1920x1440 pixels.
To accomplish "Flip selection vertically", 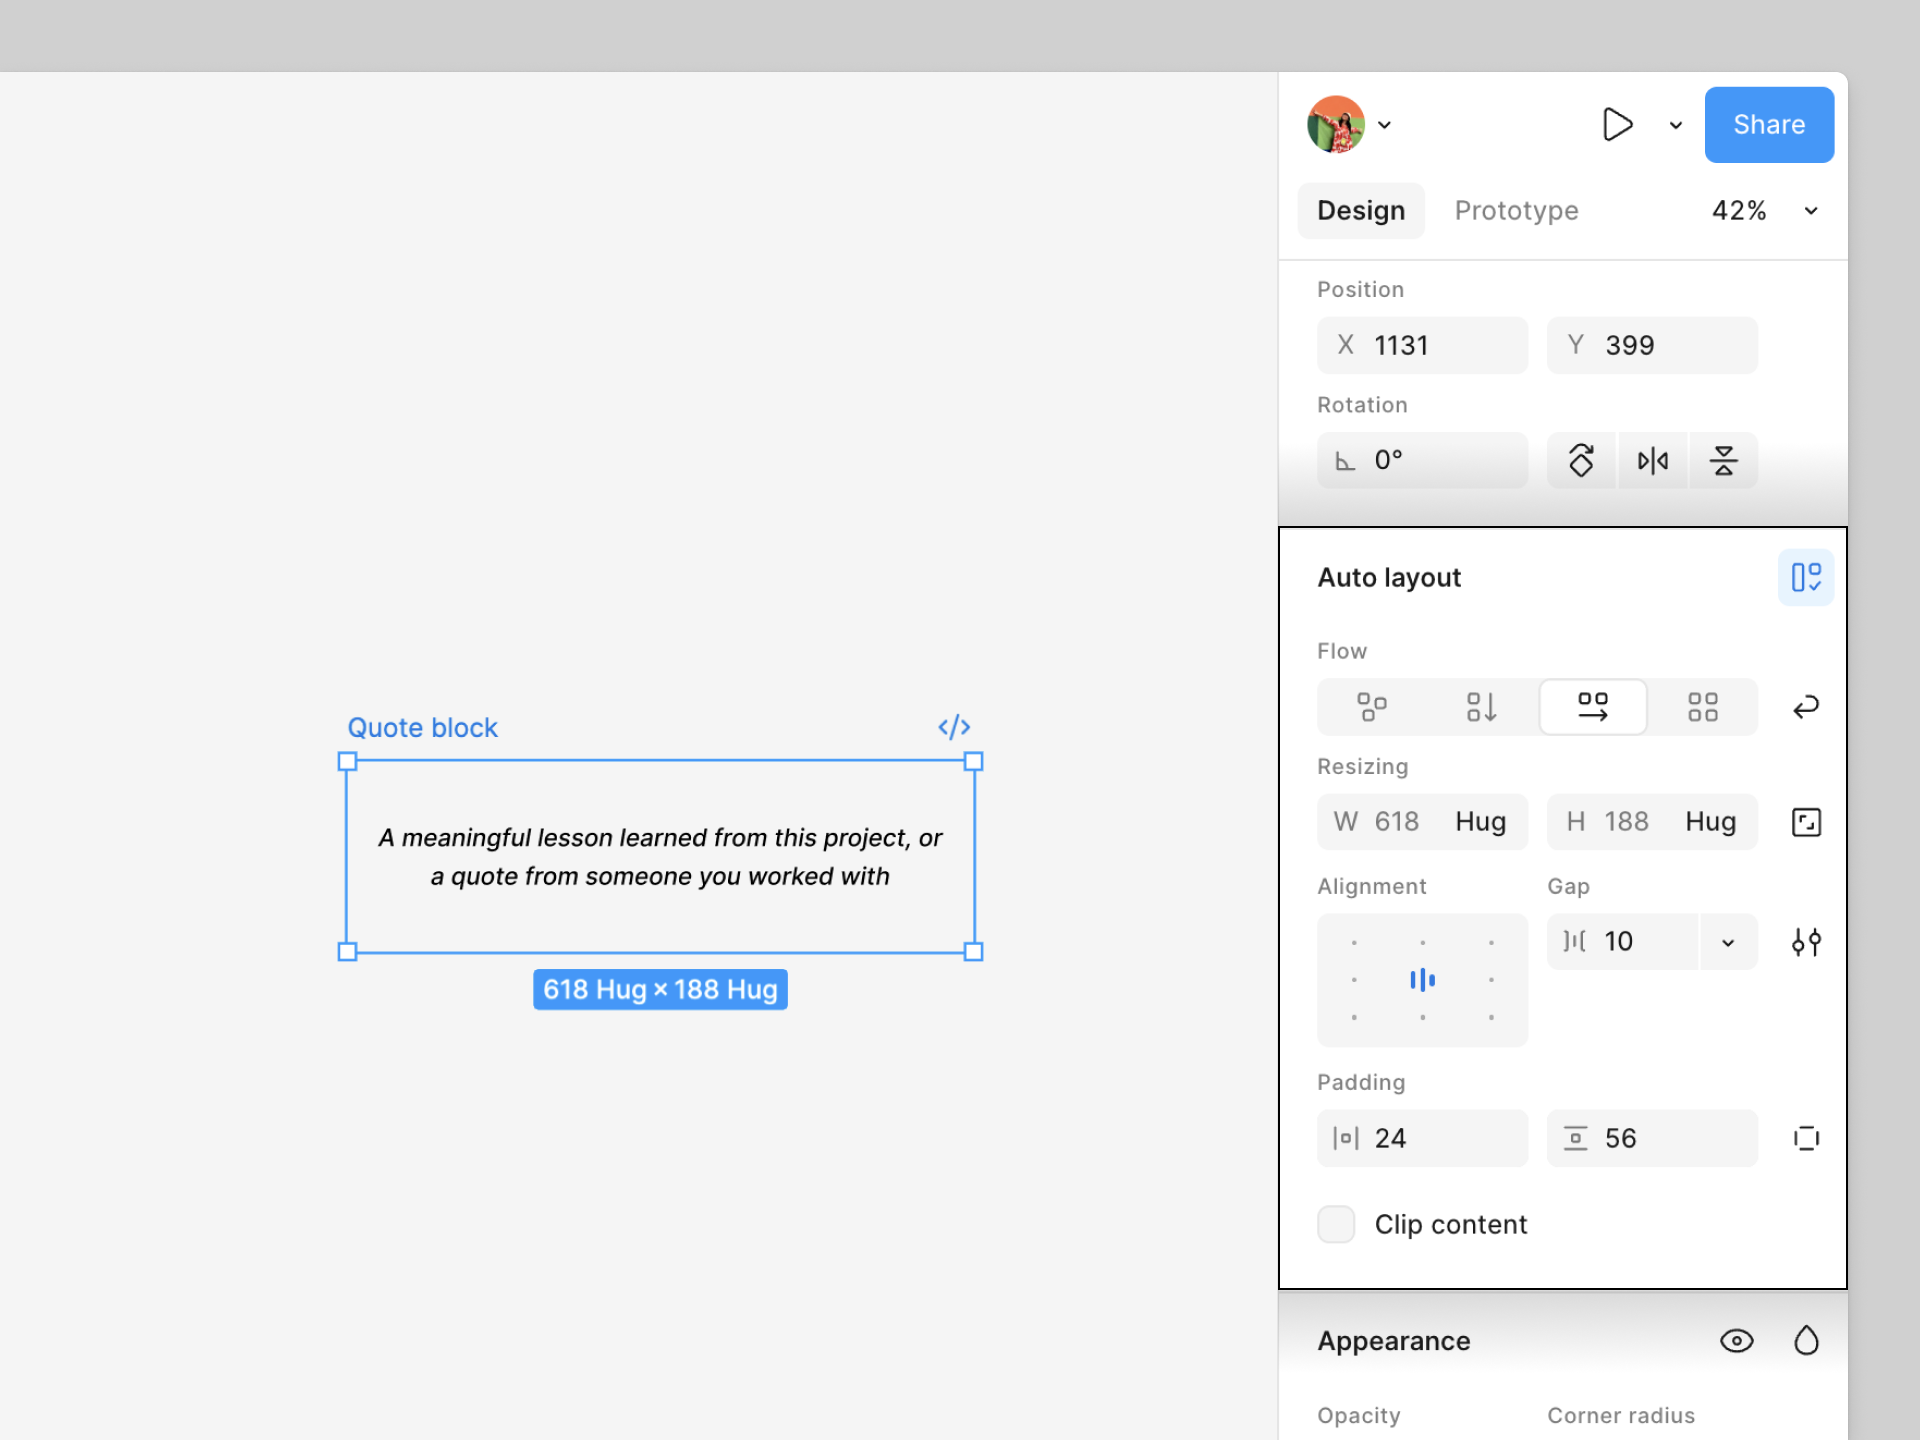I will 1723,460.
